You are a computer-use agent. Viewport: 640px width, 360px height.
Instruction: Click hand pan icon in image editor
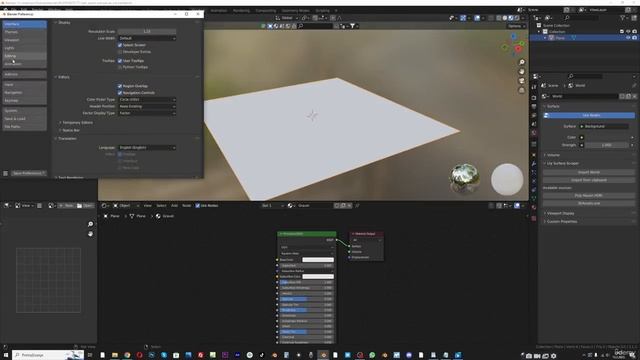(90, 234)
